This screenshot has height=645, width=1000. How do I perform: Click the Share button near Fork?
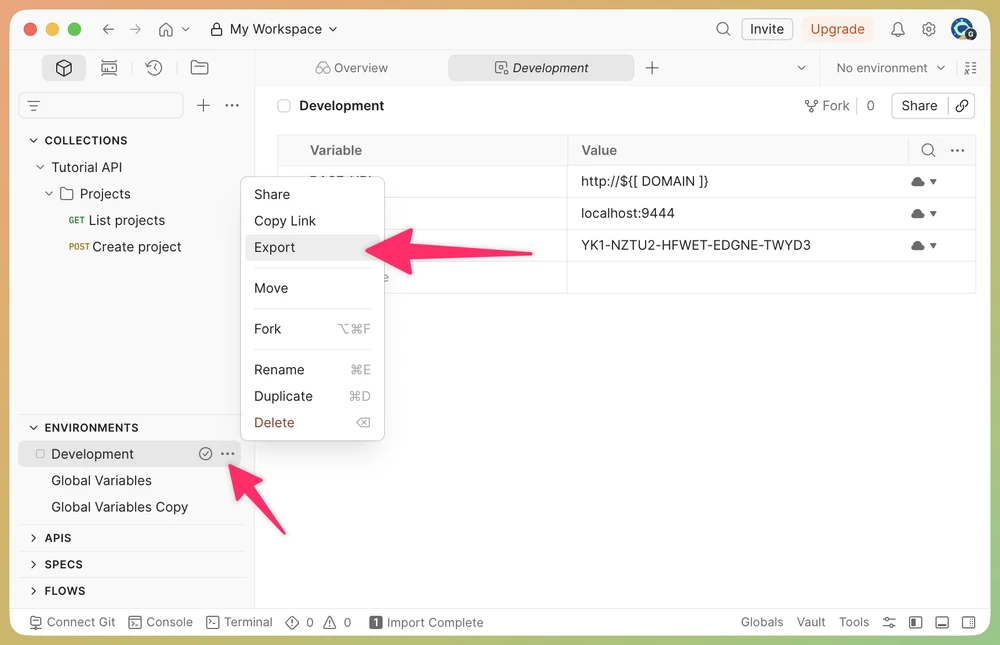(920, 106)
